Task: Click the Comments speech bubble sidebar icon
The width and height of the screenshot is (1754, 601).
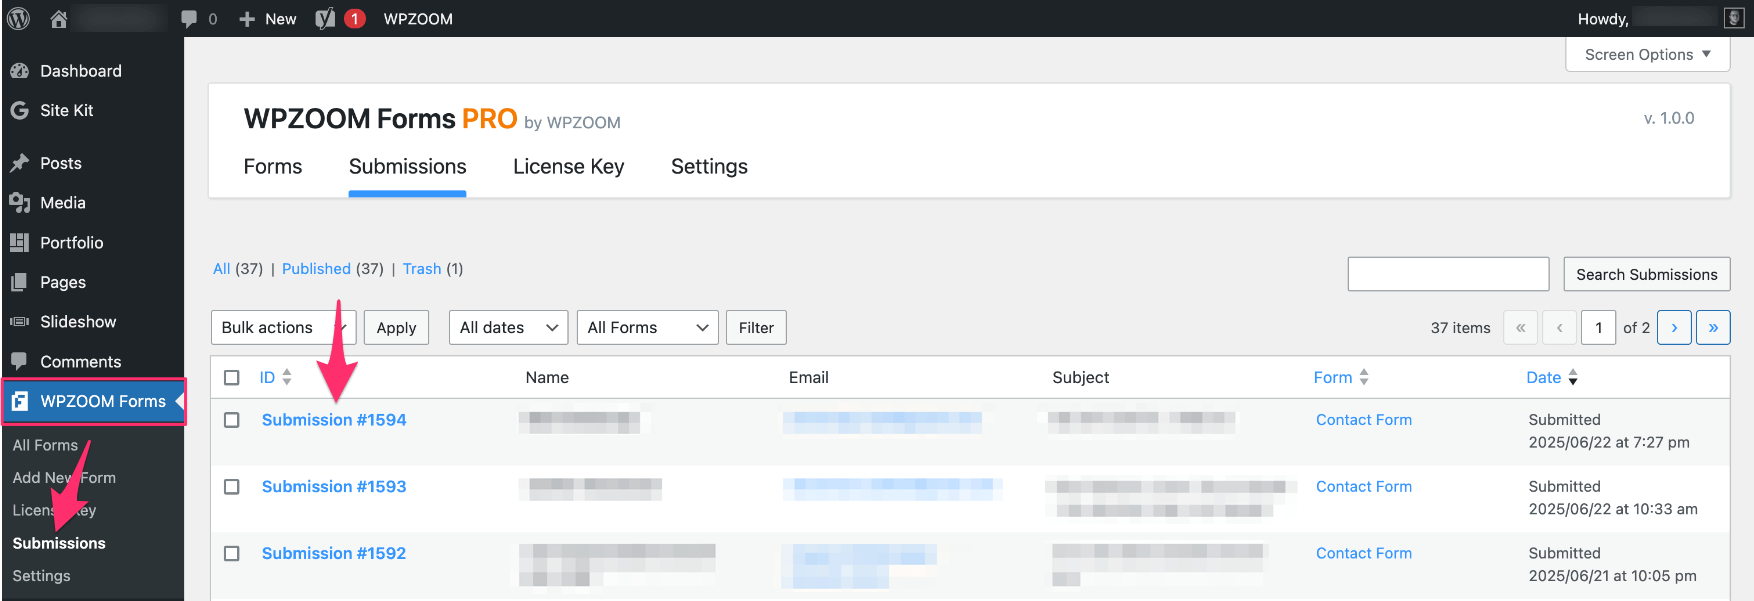Action: tap(19, 361)
